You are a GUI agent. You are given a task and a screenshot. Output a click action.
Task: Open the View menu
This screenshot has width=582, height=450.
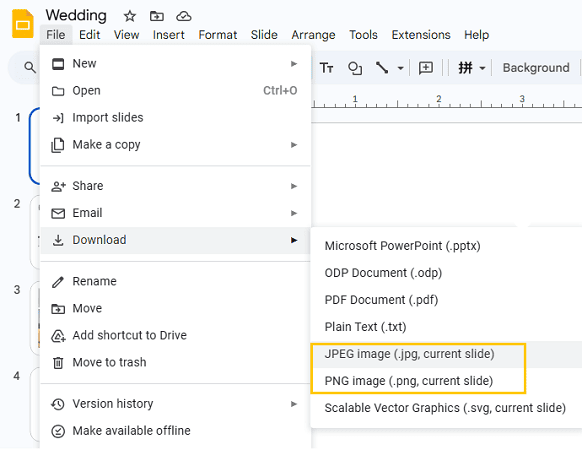click(x=126, y=35)
